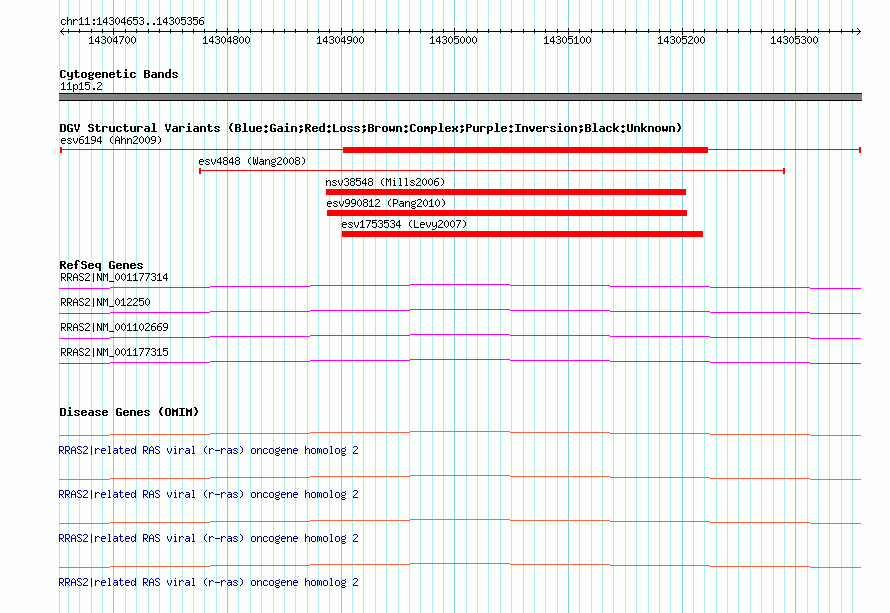
Task: Open the third RRAS2 oncogene homolog 2 link
Action: click(208, 539)
